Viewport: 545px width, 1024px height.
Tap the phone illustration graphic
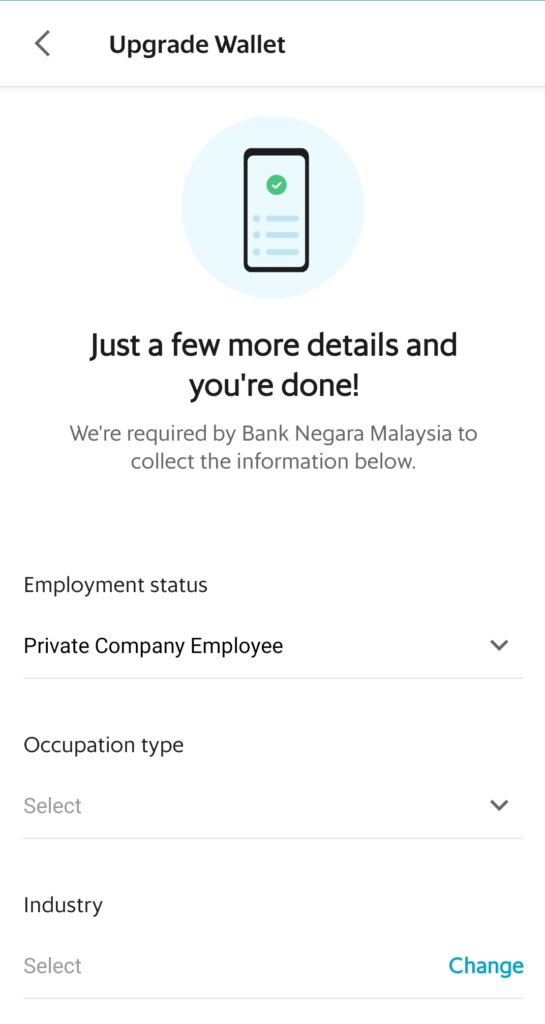pos(276,210)
